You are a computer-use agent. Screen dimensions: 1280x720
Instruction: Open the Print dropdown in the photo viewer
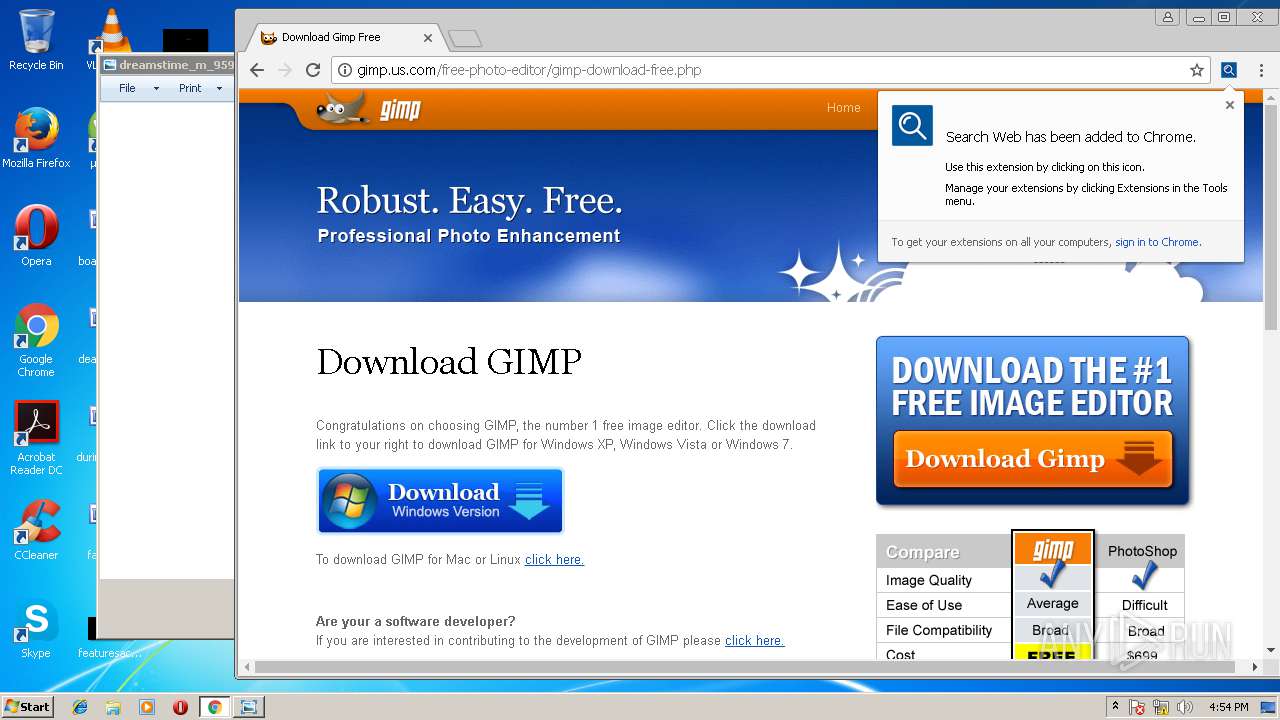tap(200, 88)
